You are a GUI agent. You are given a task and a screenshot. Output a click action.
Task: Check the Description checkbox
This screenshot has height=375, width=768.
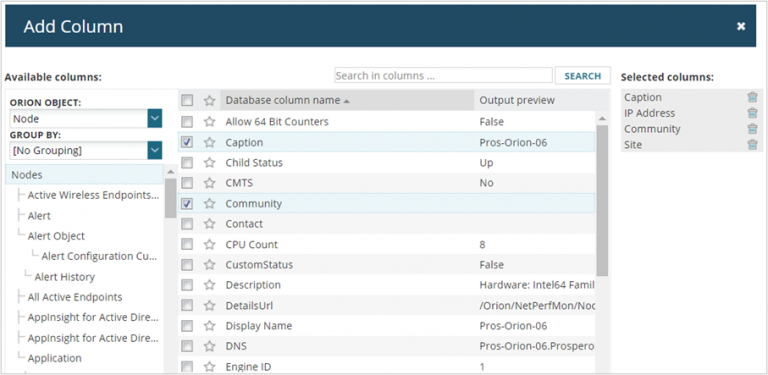click(187, 285)
